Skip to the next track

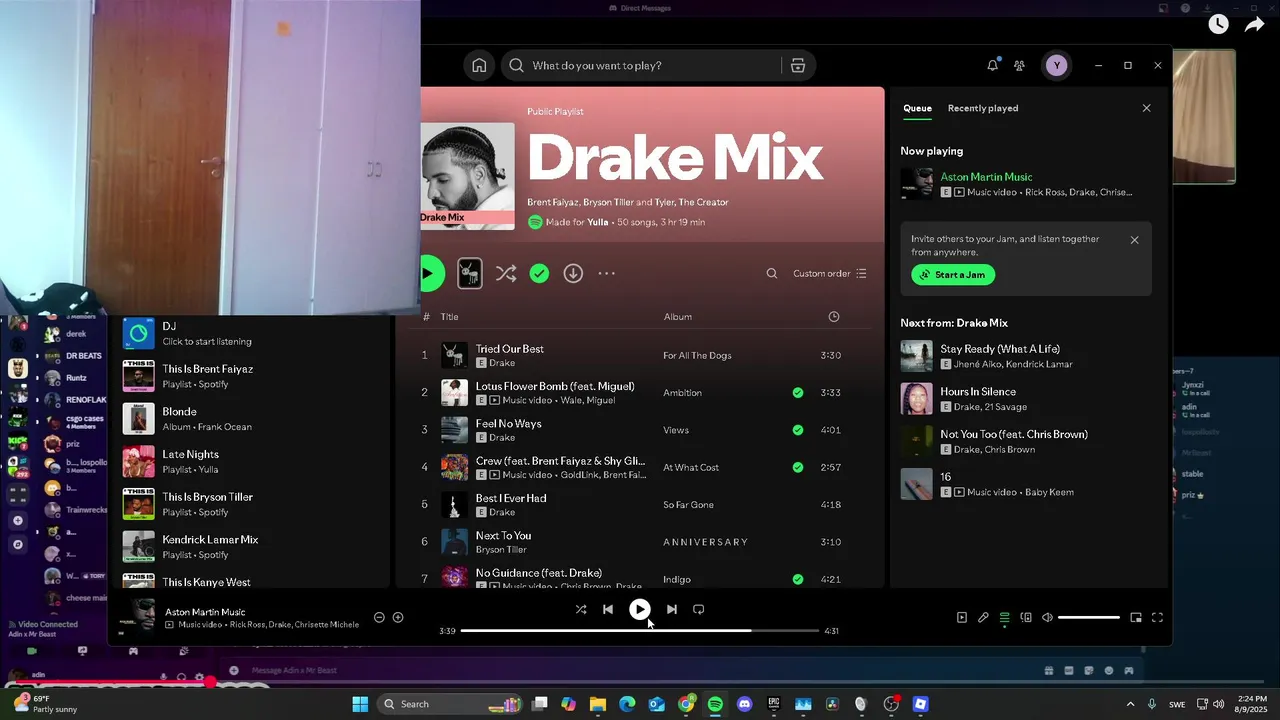coord(672,609)
